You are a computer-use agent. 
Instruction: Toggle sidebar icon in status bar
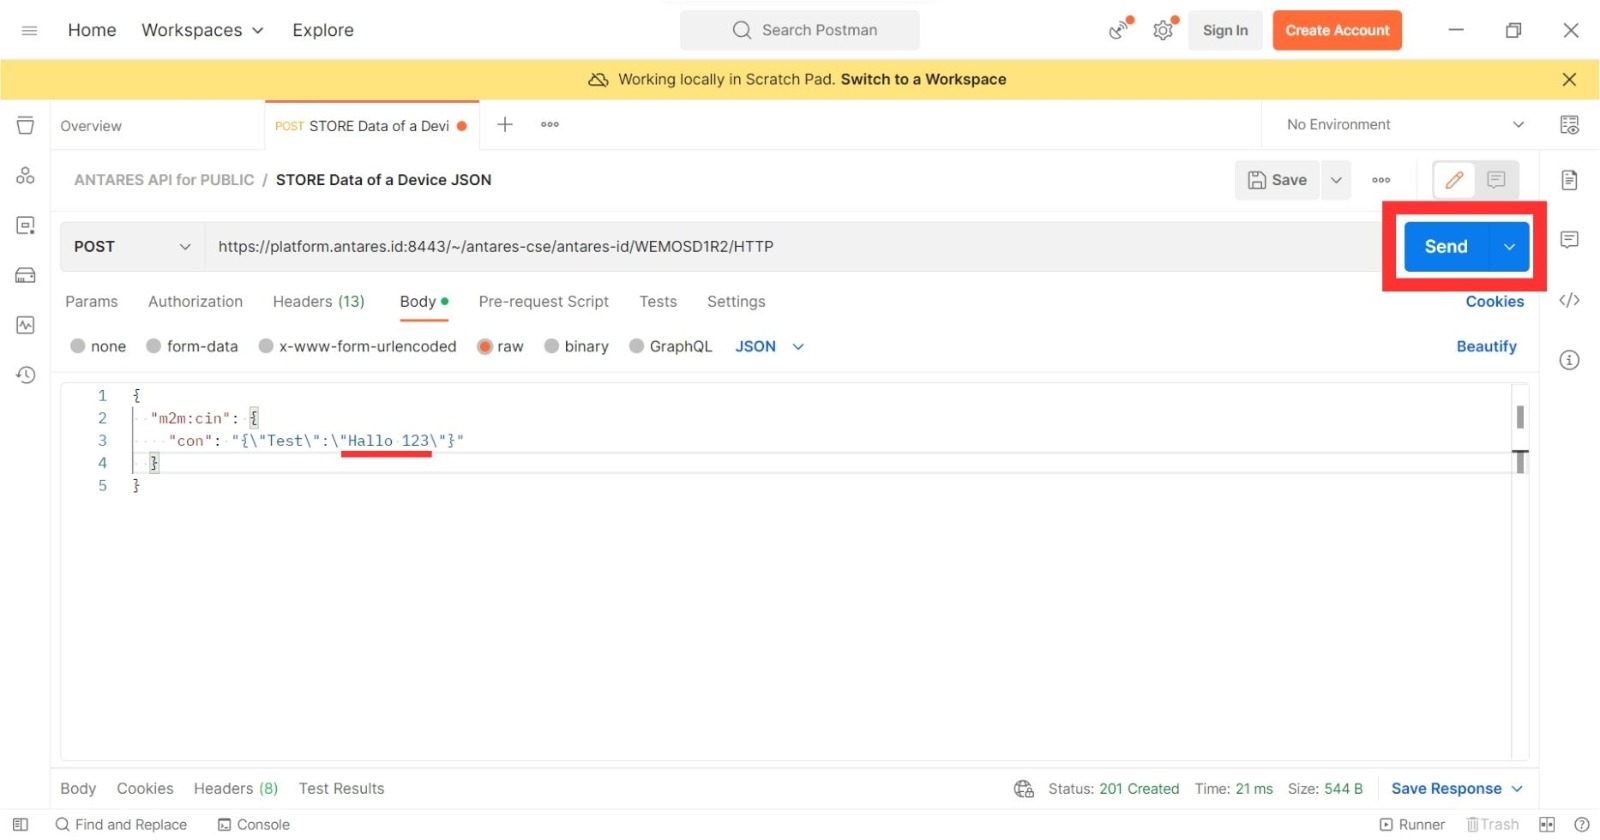20,825
